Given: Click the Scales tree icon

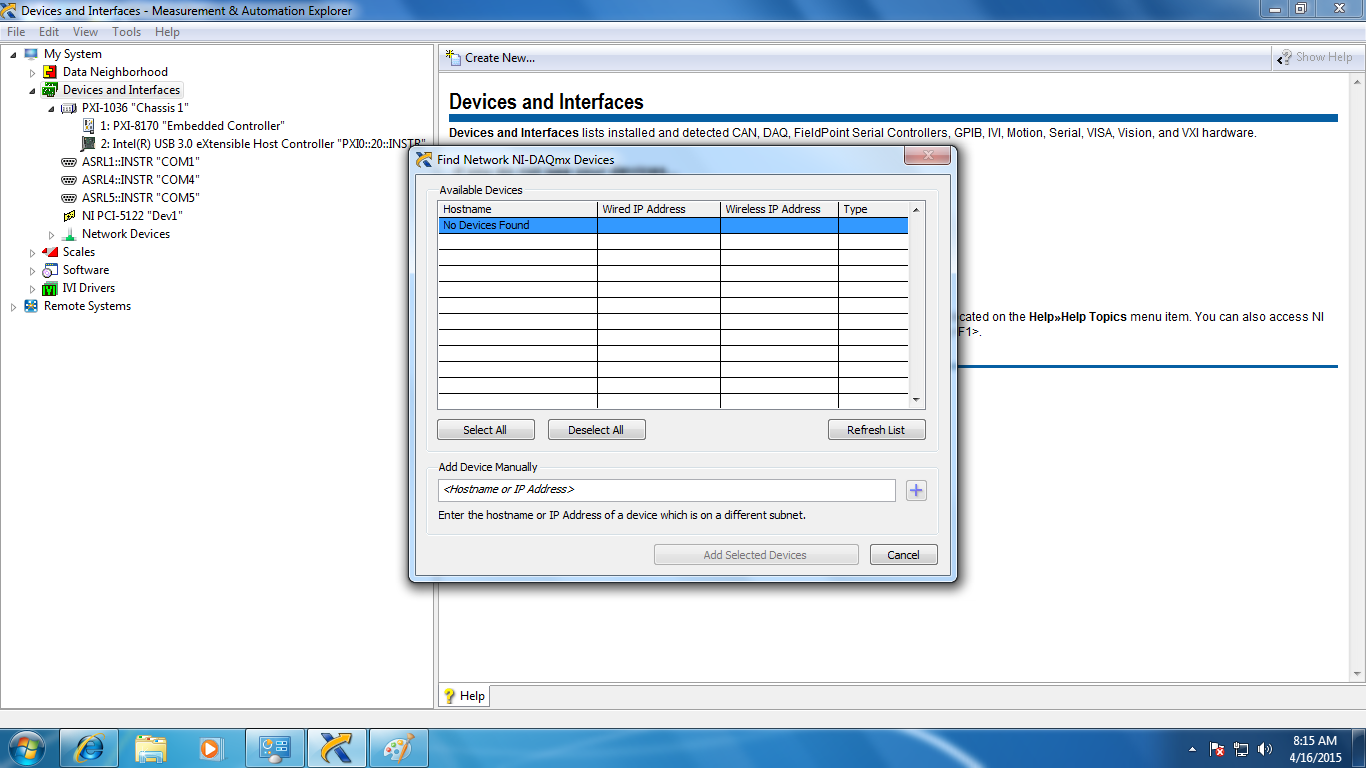Looking at the screenshot, I should (50, 252).
